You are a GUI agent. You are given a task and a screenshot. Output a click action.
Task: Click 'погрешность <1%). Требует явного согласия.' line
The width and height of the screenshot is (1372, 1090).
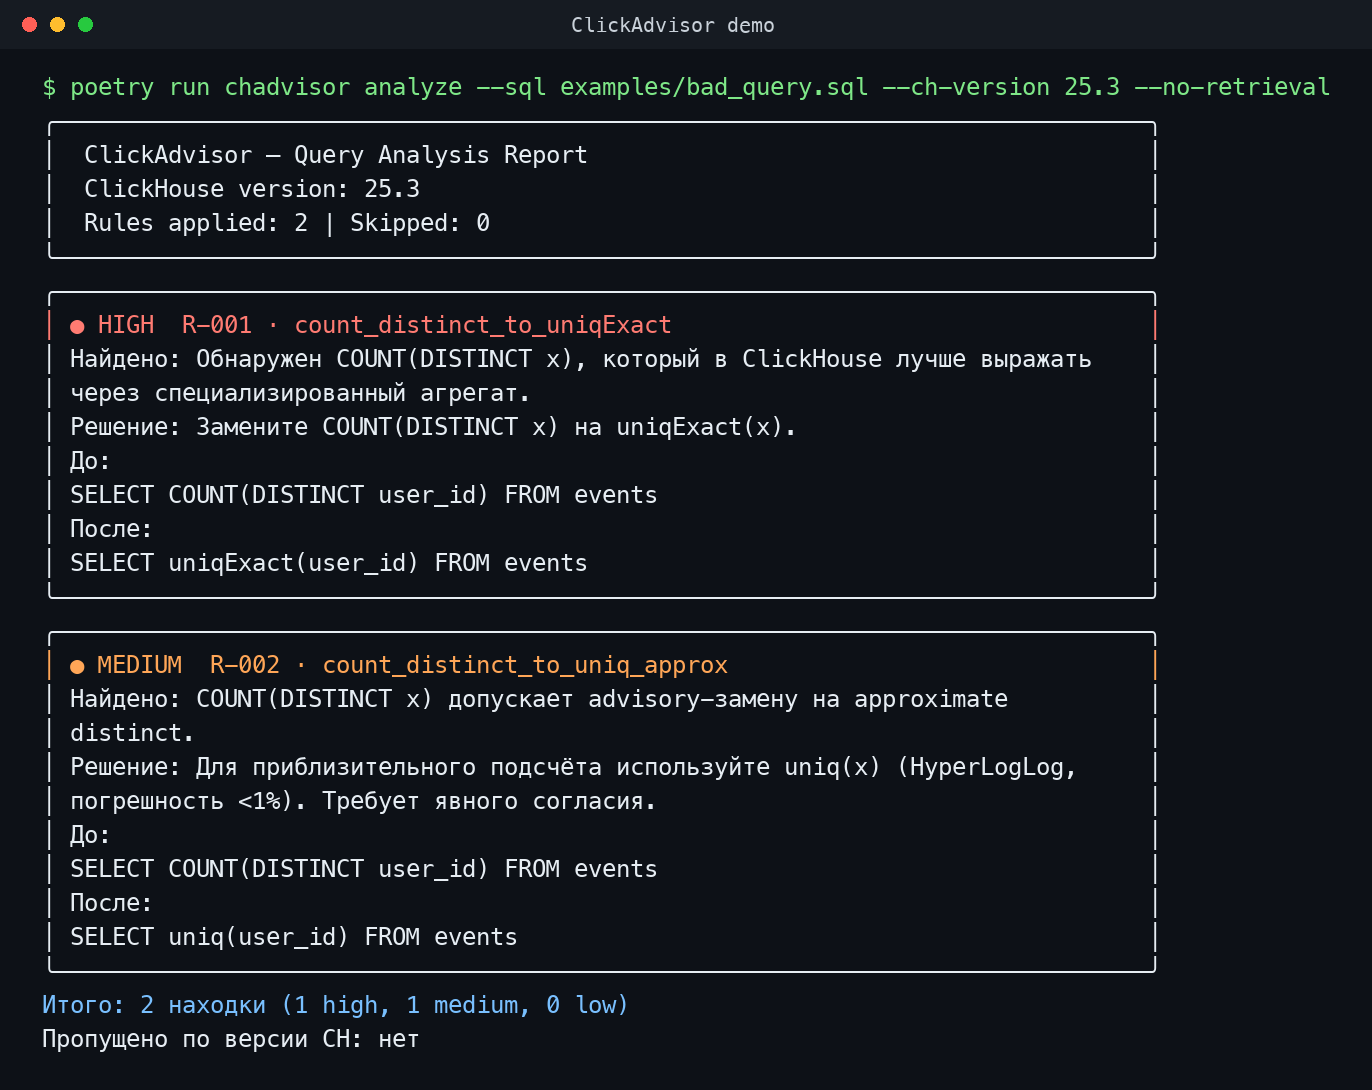coord(363,801)
